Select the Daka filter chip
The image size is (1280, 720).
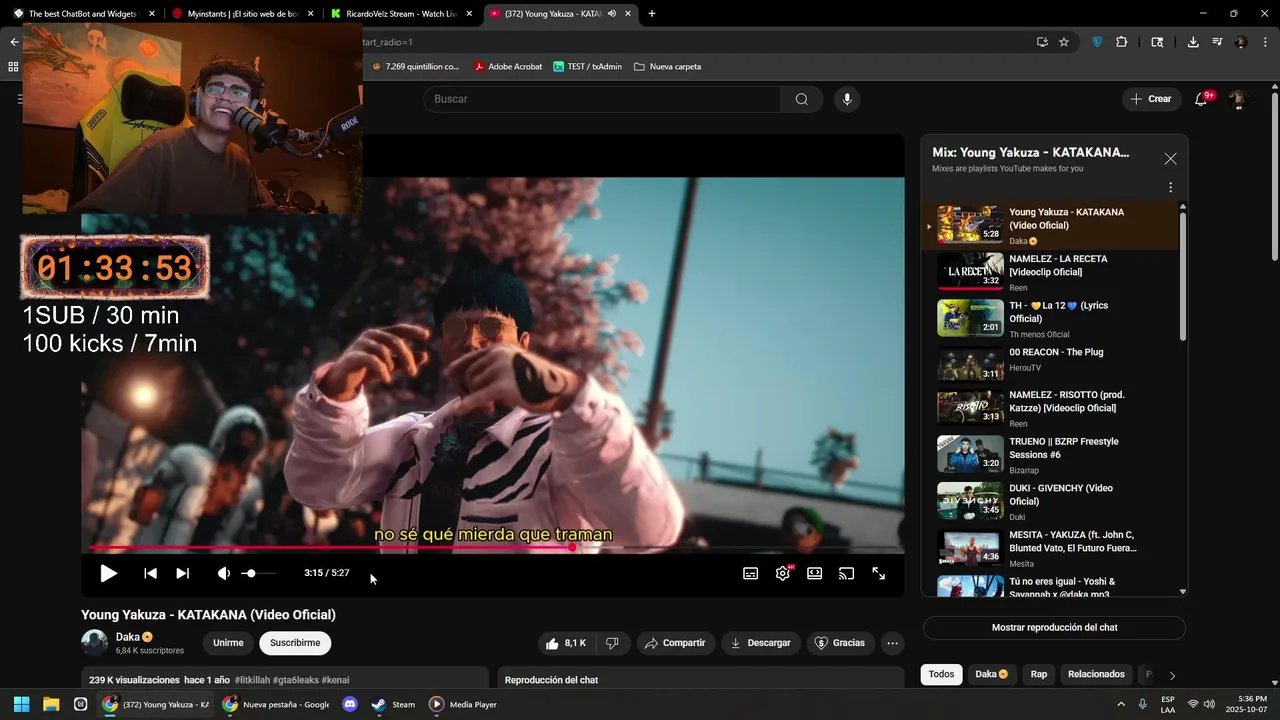coord(991,674)
